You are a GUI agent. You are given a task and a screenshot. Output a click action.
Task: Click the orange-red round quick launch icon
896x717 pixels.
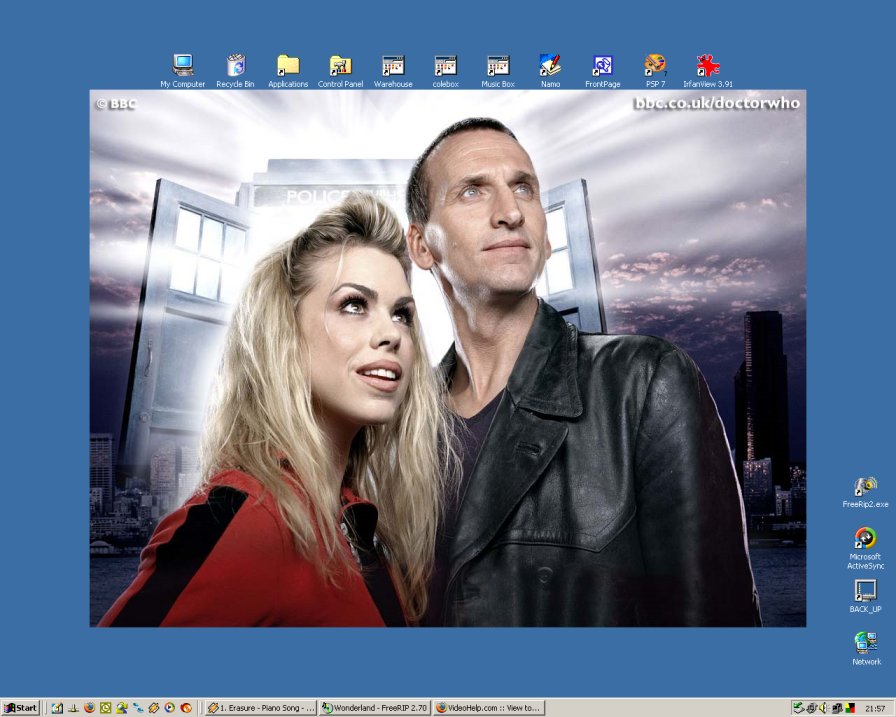(x=186, y=708)
